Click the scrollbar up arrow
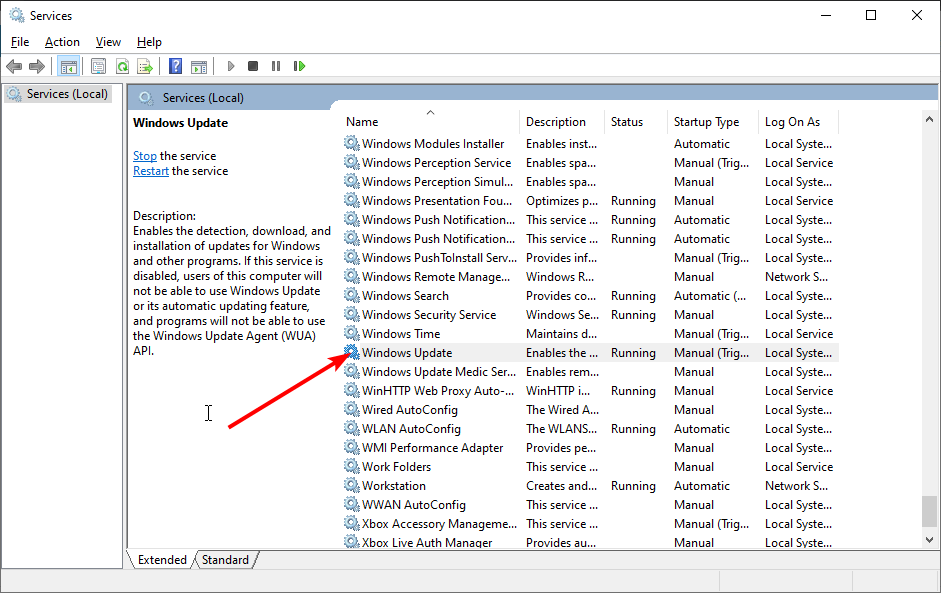Viewport: 941px width, 593px height. pos(930,119)
